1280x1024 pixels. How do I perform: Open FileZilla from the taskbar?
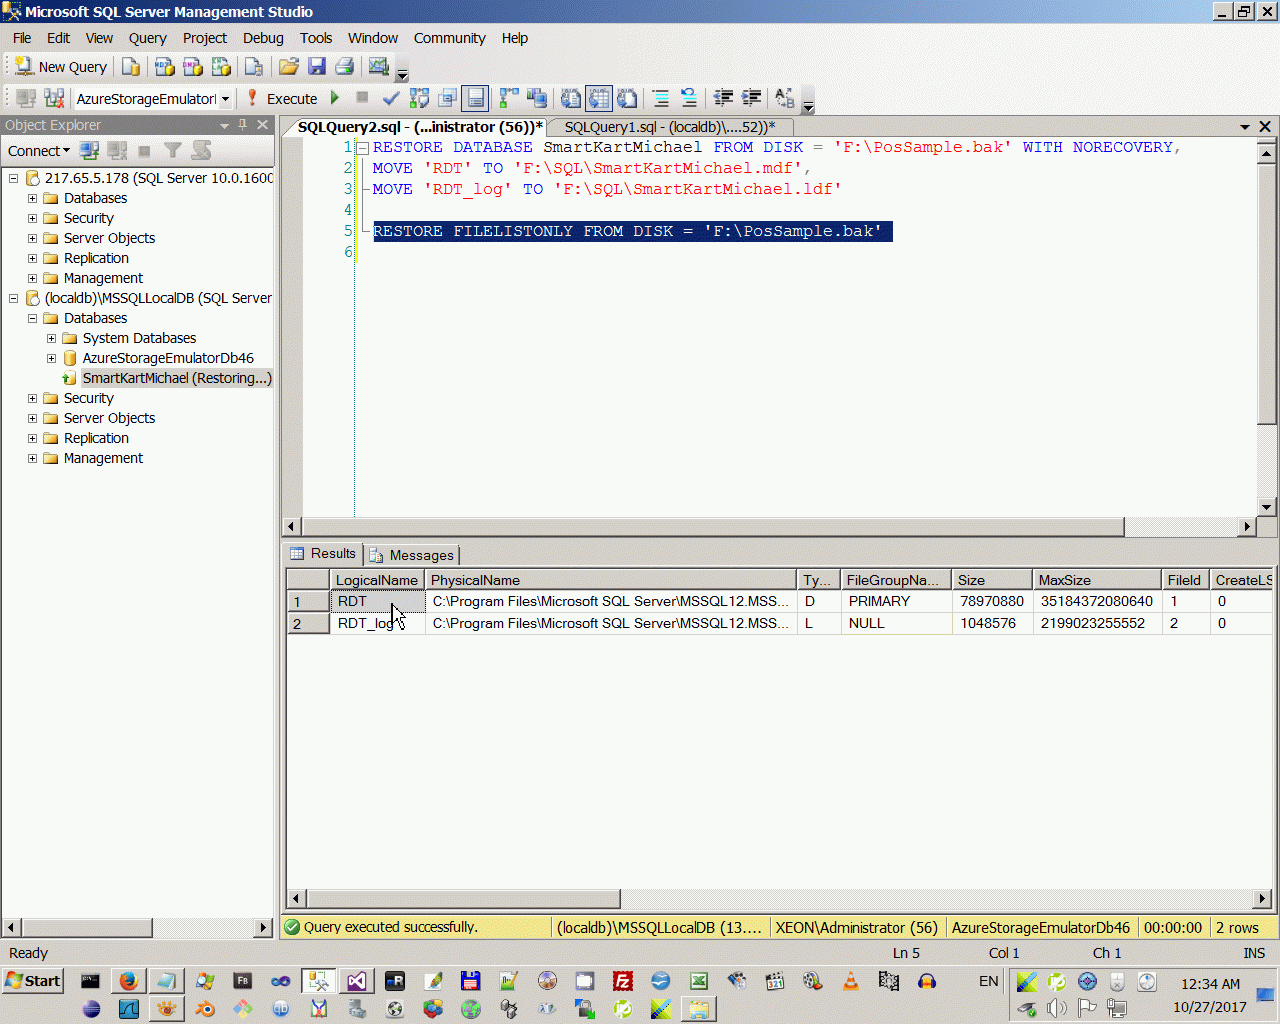click(622, 981)
